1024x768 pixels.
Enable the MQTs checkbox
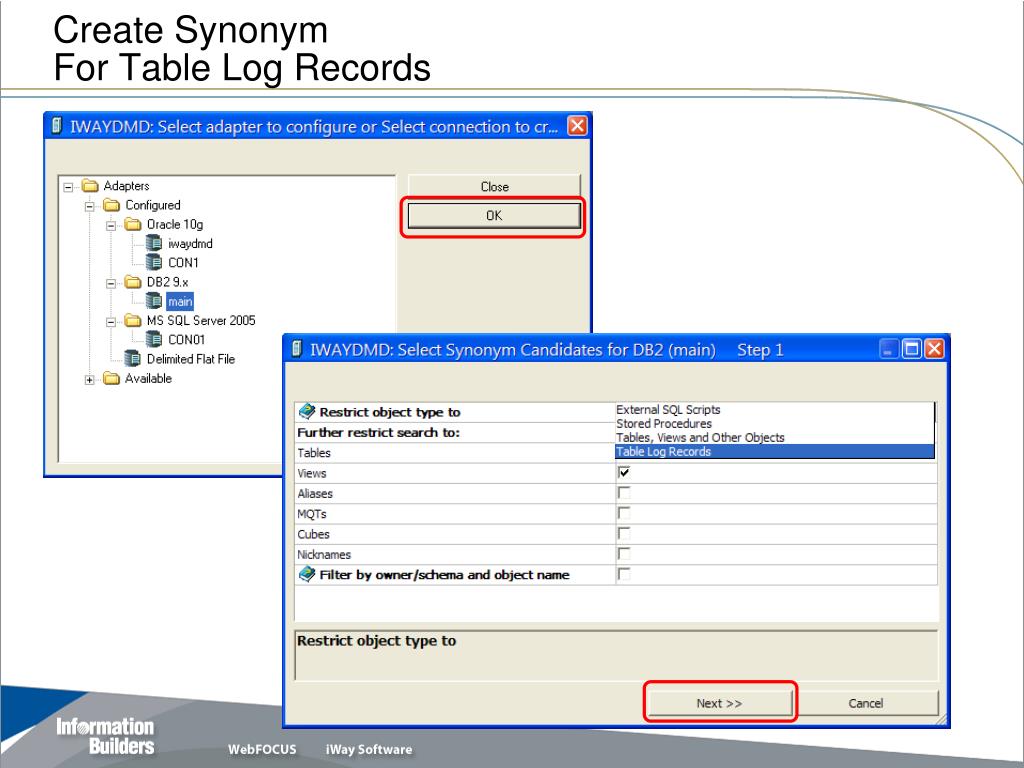point(624,513)
